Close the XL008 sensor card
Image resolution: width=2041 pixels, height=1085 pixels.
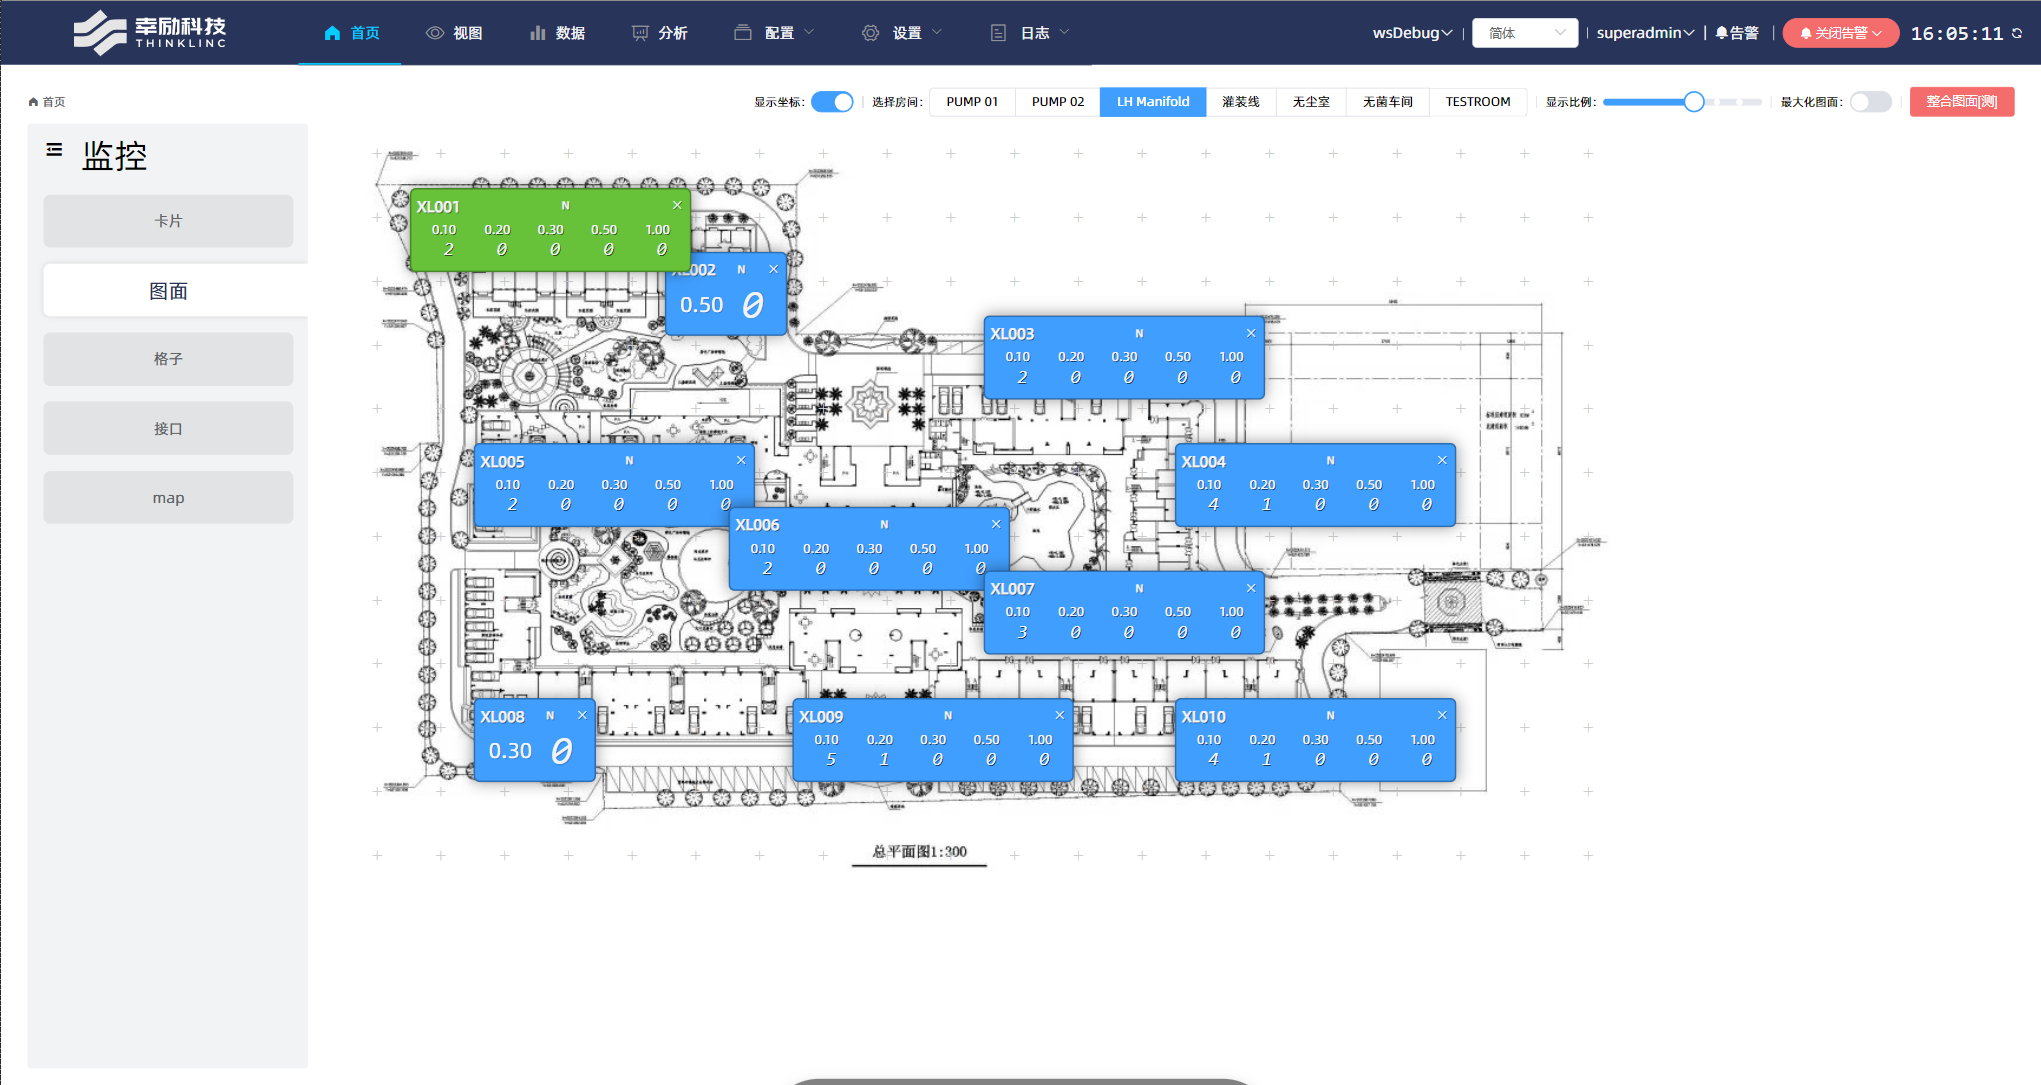[582, 715]
